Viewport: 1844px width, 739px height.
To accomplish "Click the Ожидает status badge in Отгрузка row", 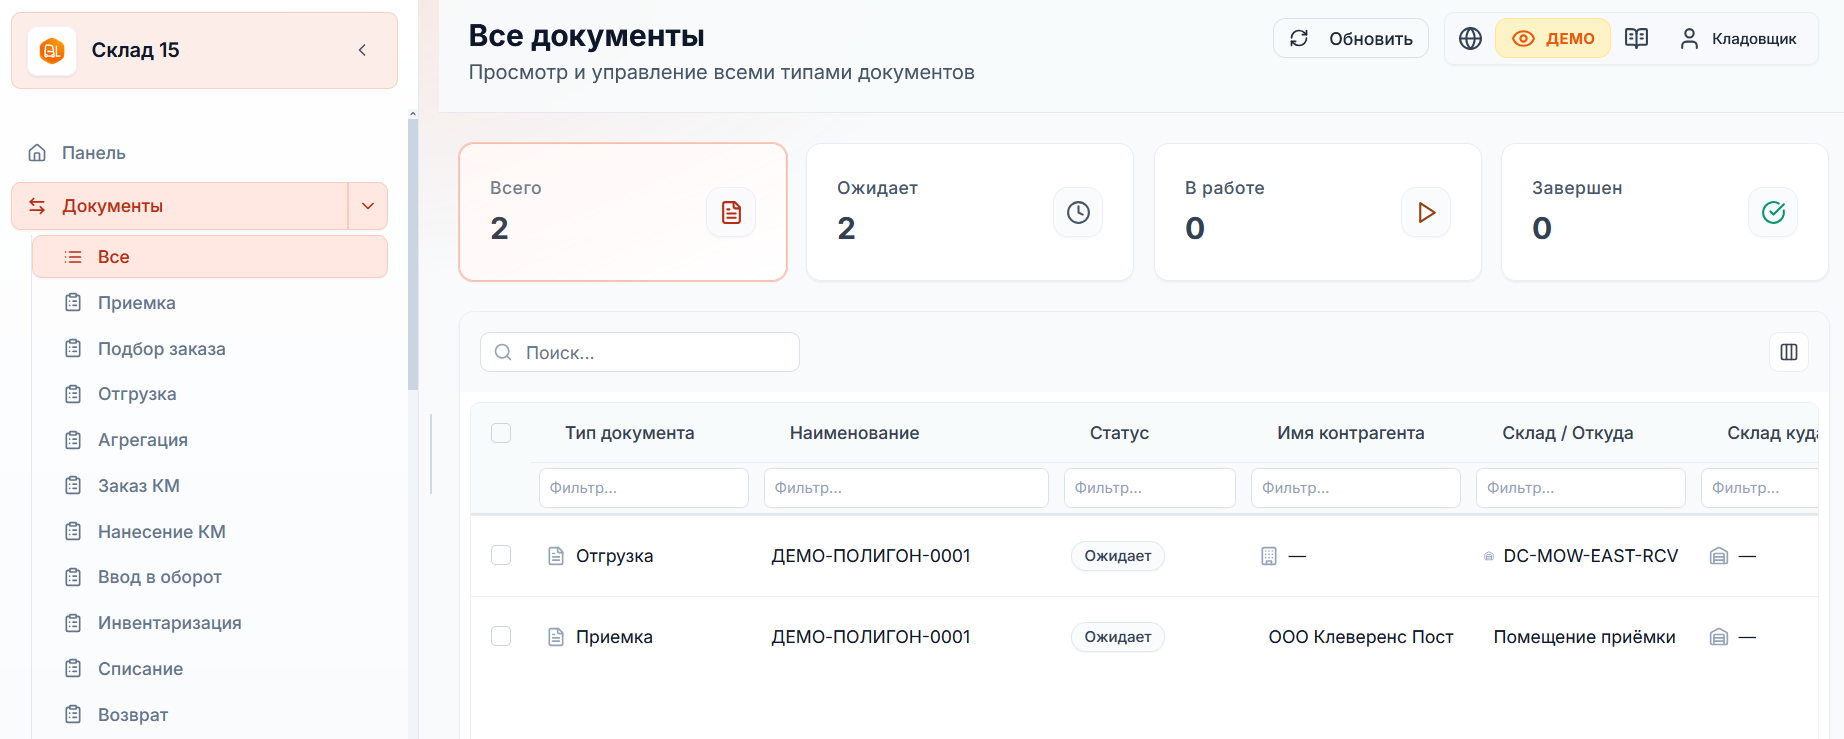I will 1118,556.
